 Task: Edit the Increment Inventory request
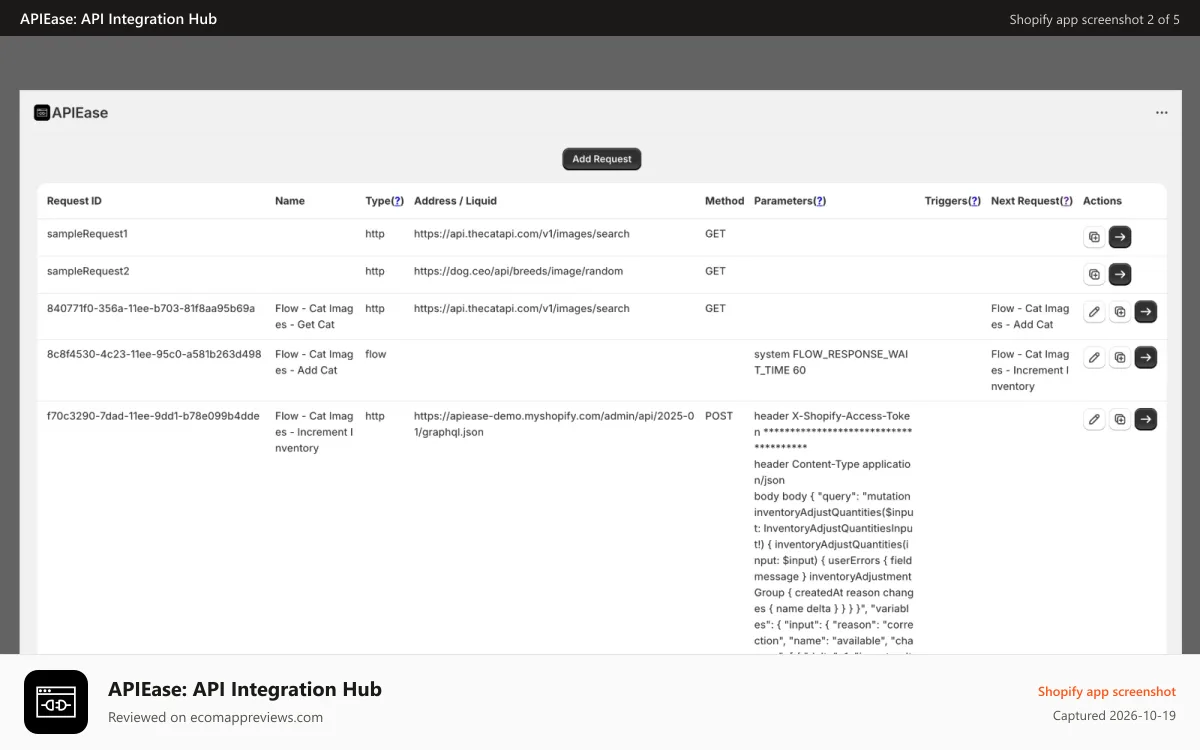(1094, 419)
